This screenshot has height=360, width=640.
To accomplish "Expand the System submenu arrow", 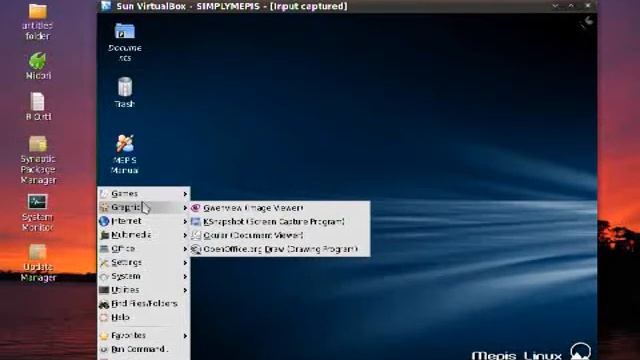I will pos(185,276).
